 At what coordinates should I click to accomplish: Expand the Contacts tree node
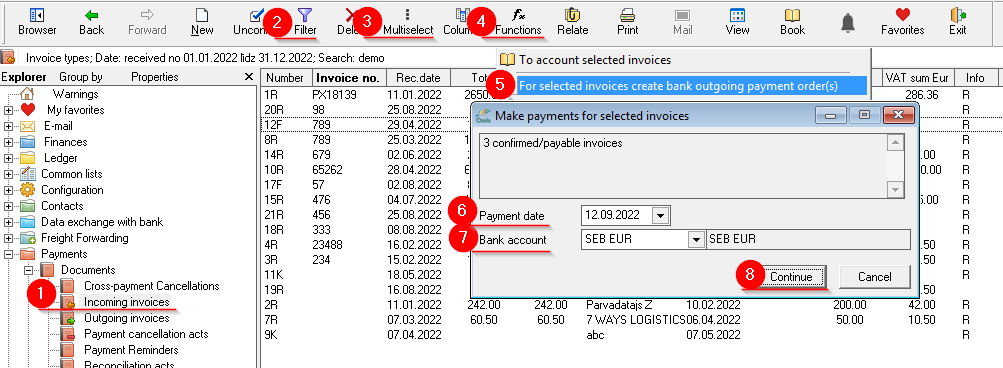click(8, 206)
